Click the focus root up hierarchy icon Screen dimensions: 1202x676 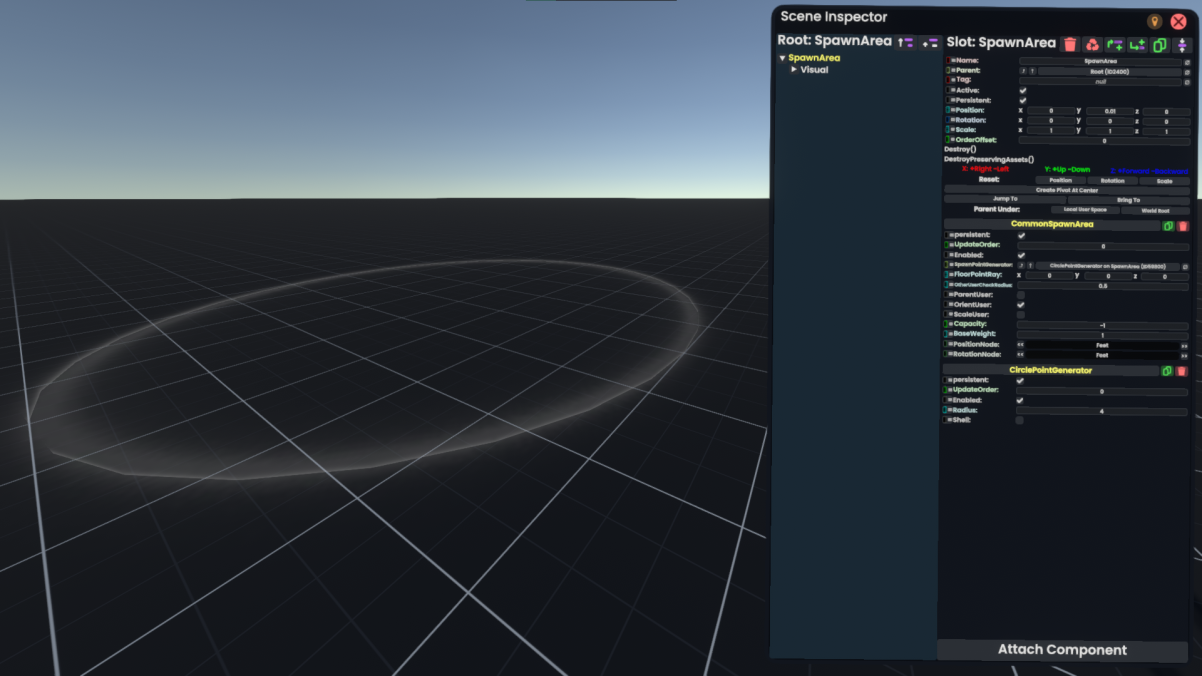906,42
